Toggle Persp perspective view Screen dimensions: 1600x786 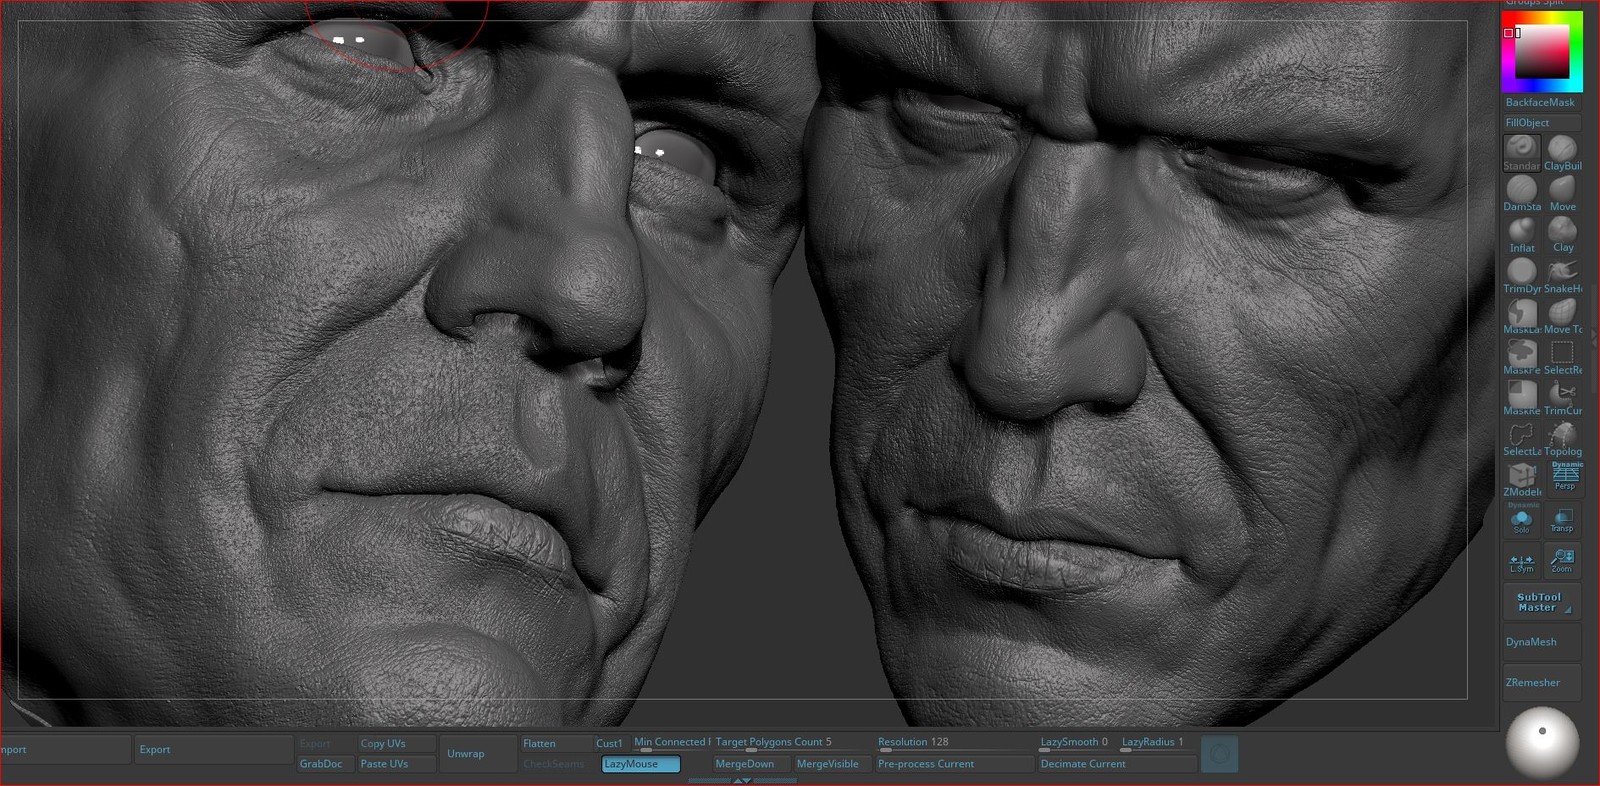[1565, 477]
